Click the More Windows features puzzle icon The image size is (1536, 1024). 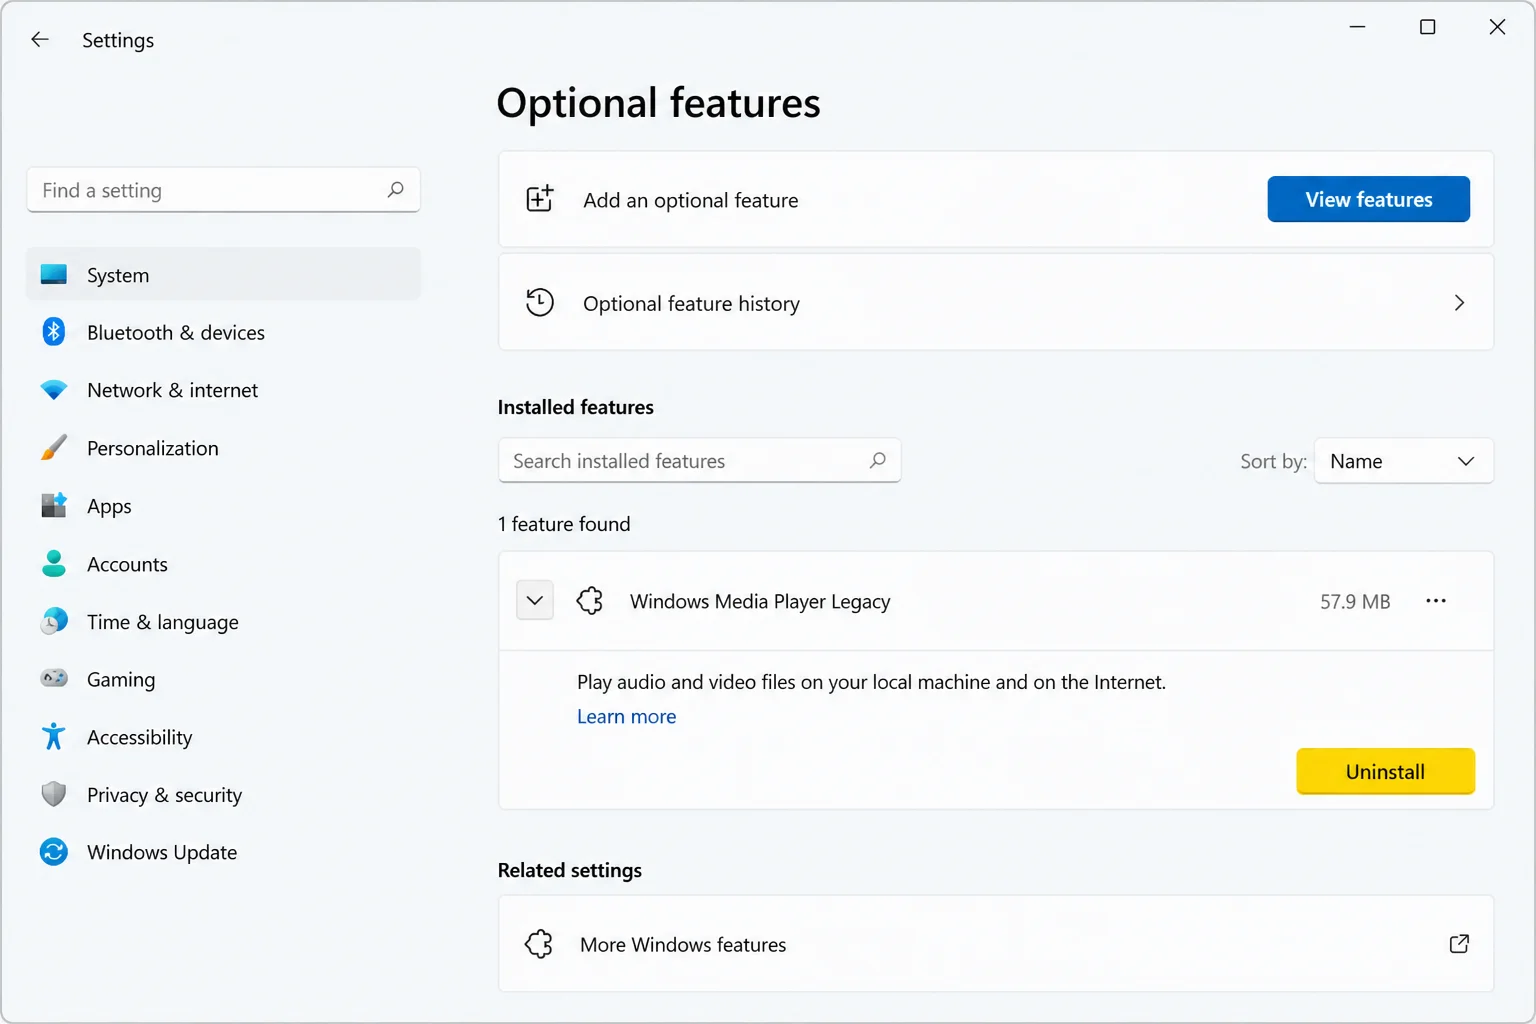point(539,944)
